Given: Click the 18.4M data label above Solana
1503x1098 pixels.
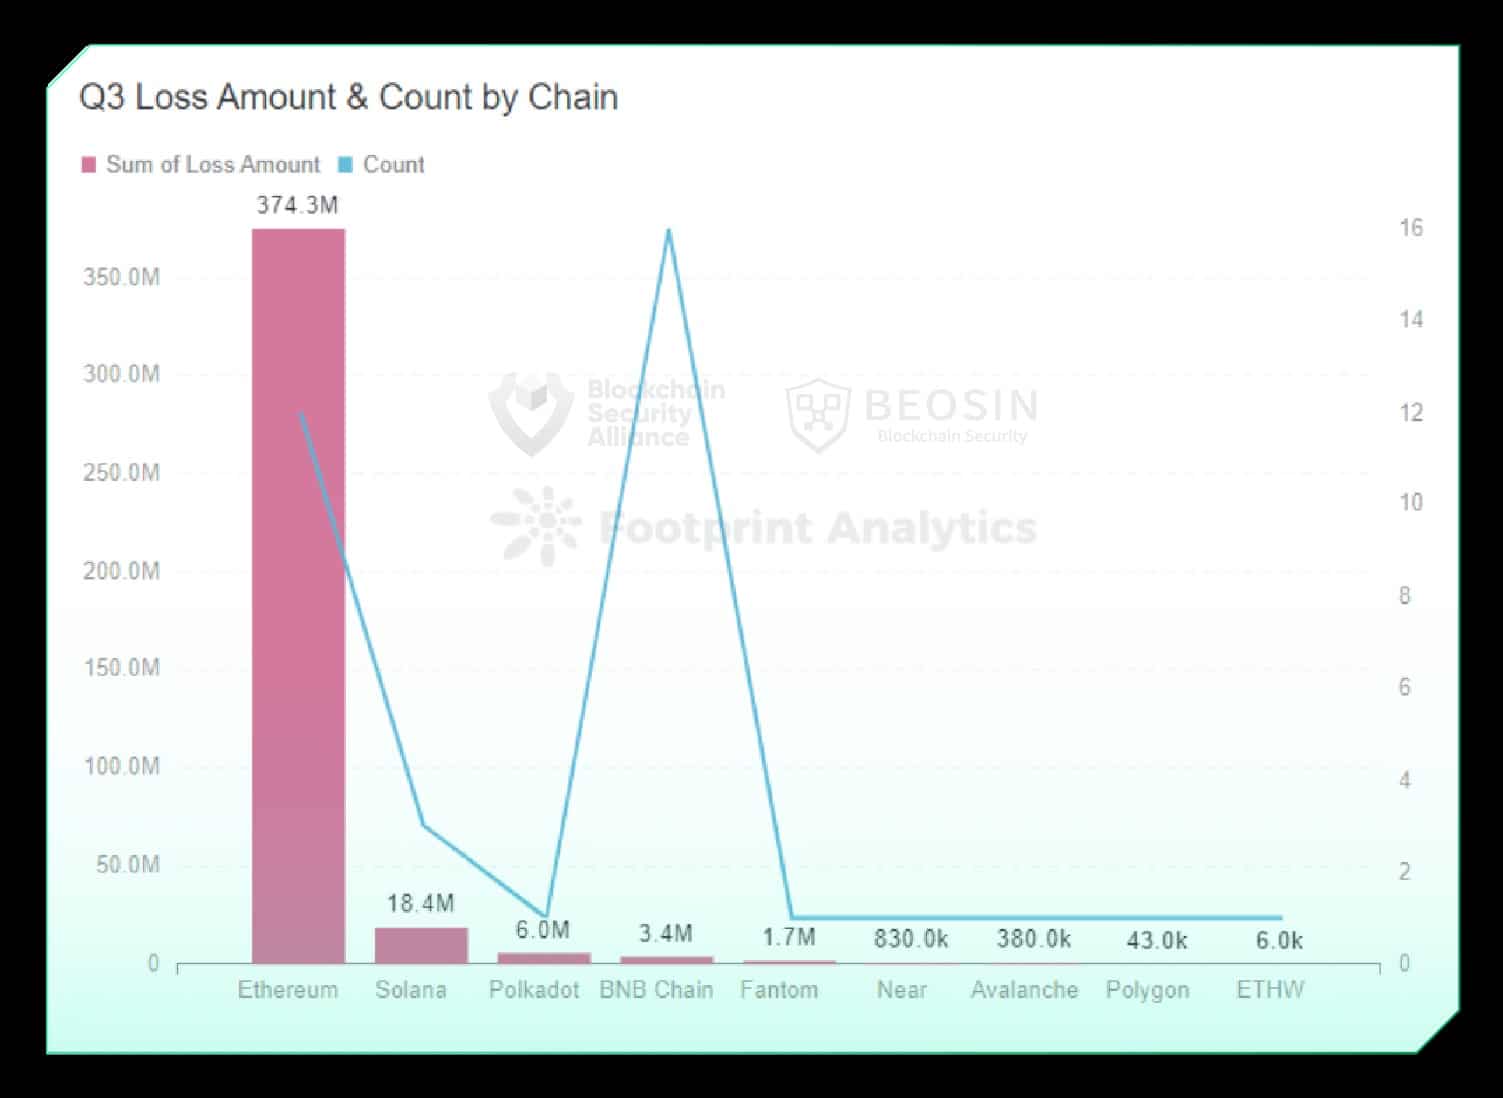Looking at the screenshot, I should pyautogui.click(x=420, y=904).
